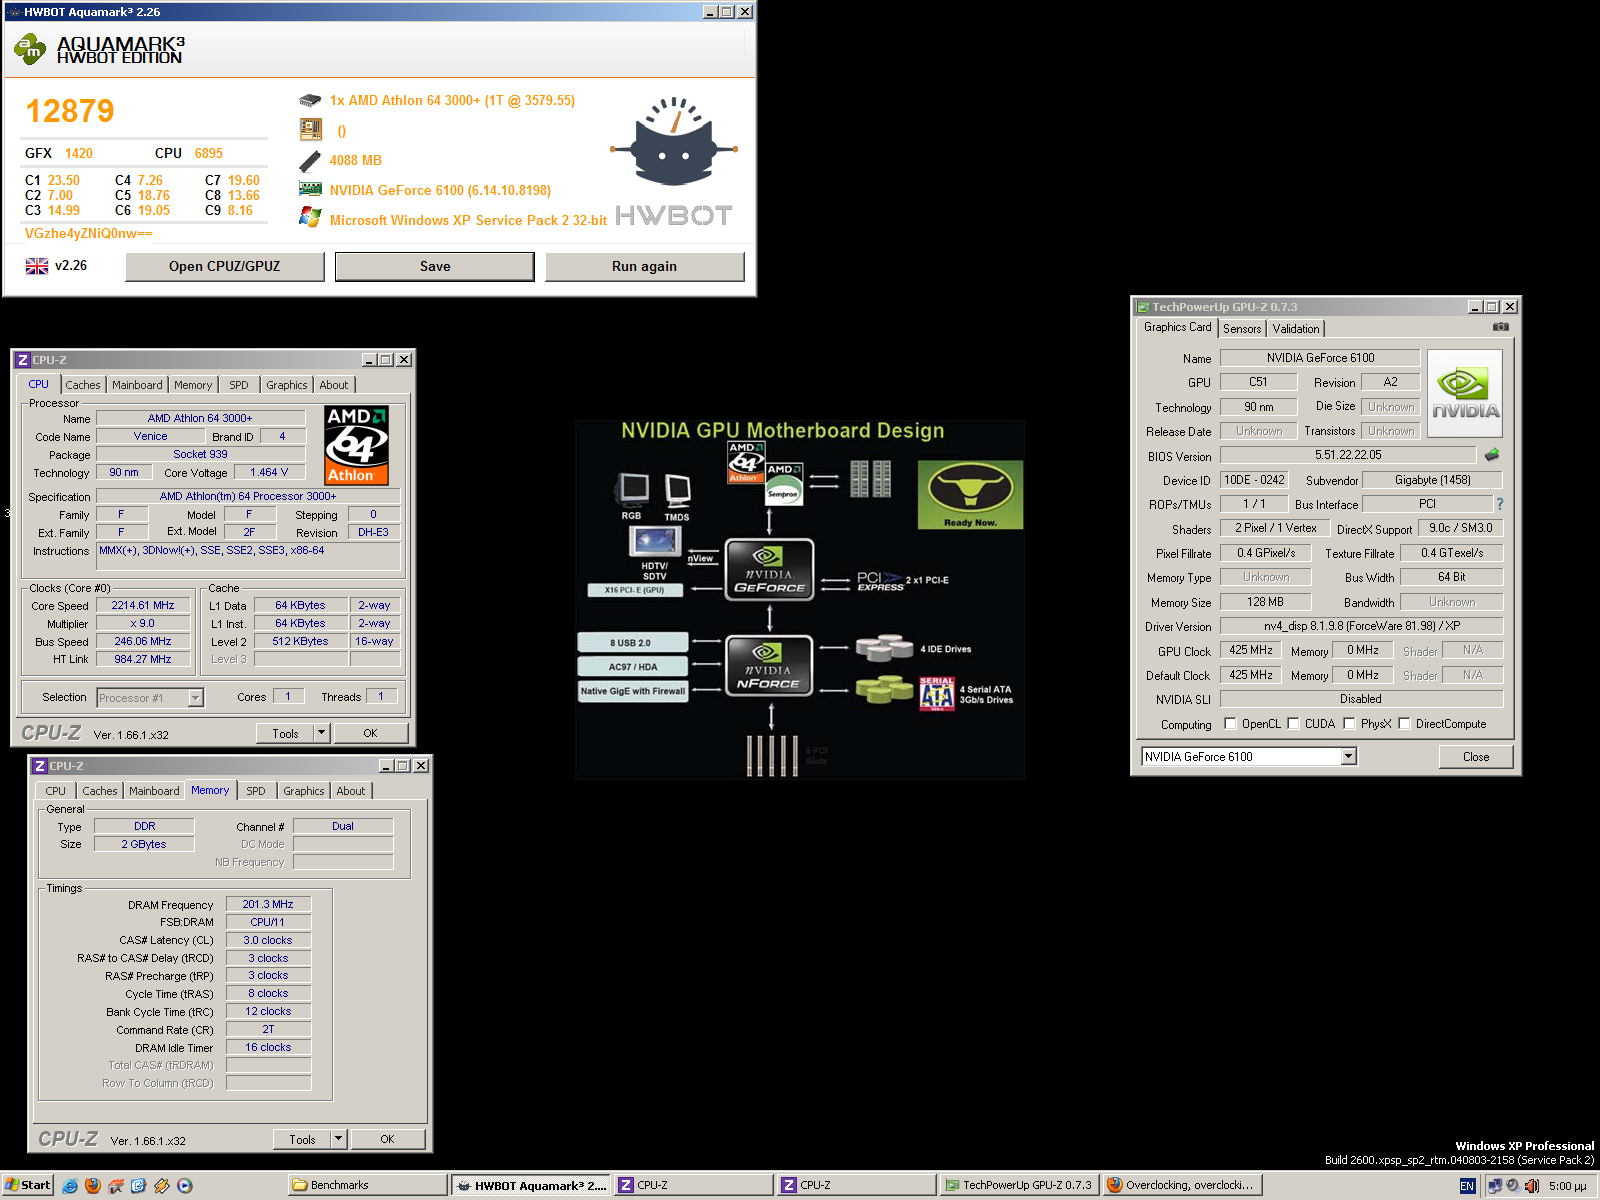This screenshot has width=1600, height=1200.
Task: Click the Driver Version field in GPU-Z
Action: [1361, 626]
